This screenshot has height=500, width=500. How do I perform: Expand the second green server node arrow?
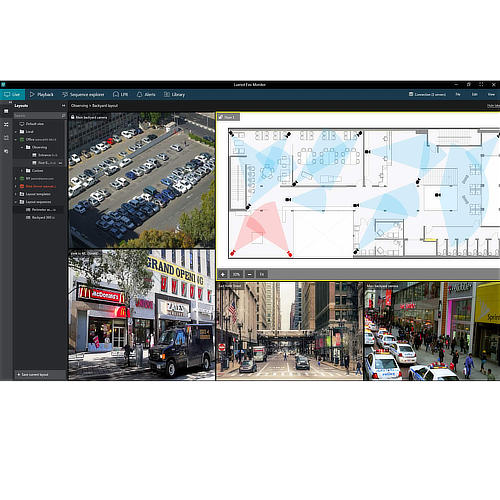pyautogui.click(x=16, y=178)
